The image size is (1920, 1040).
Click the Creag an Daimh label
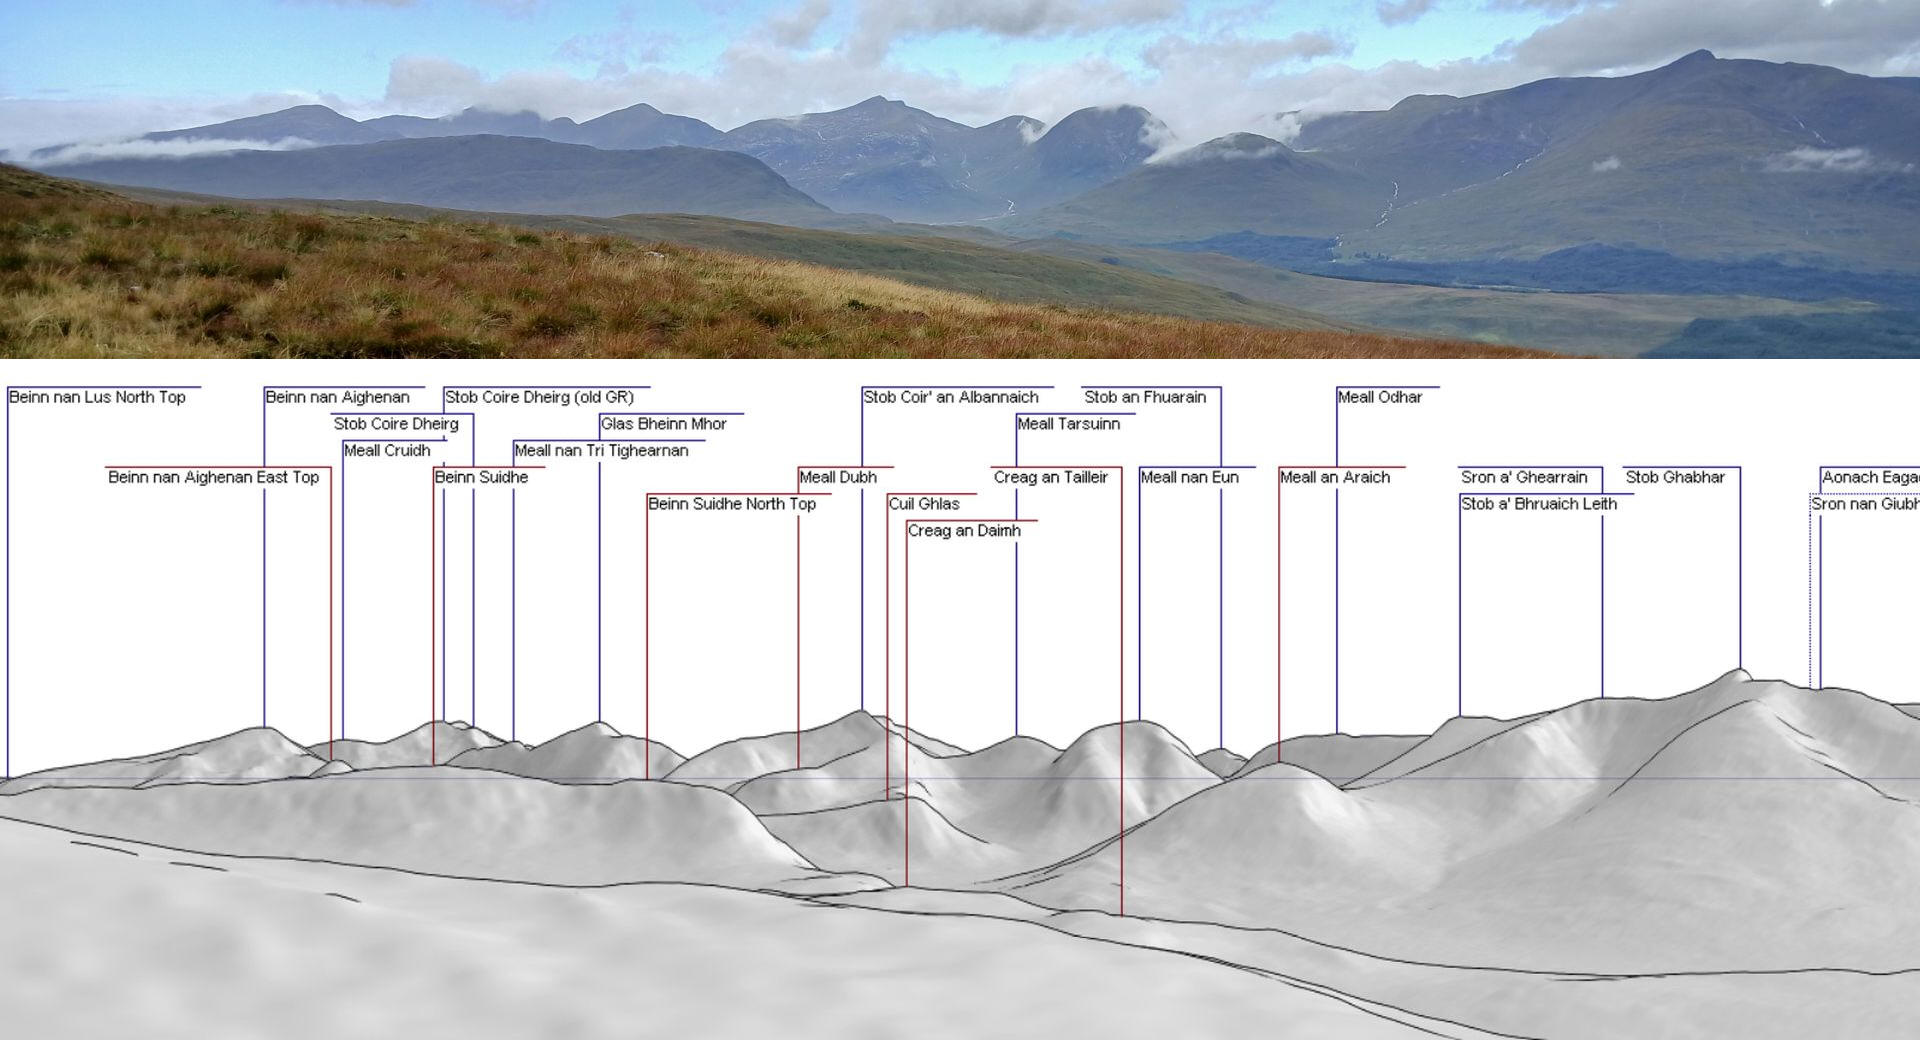pyautogui.click(x=964, y=531)
